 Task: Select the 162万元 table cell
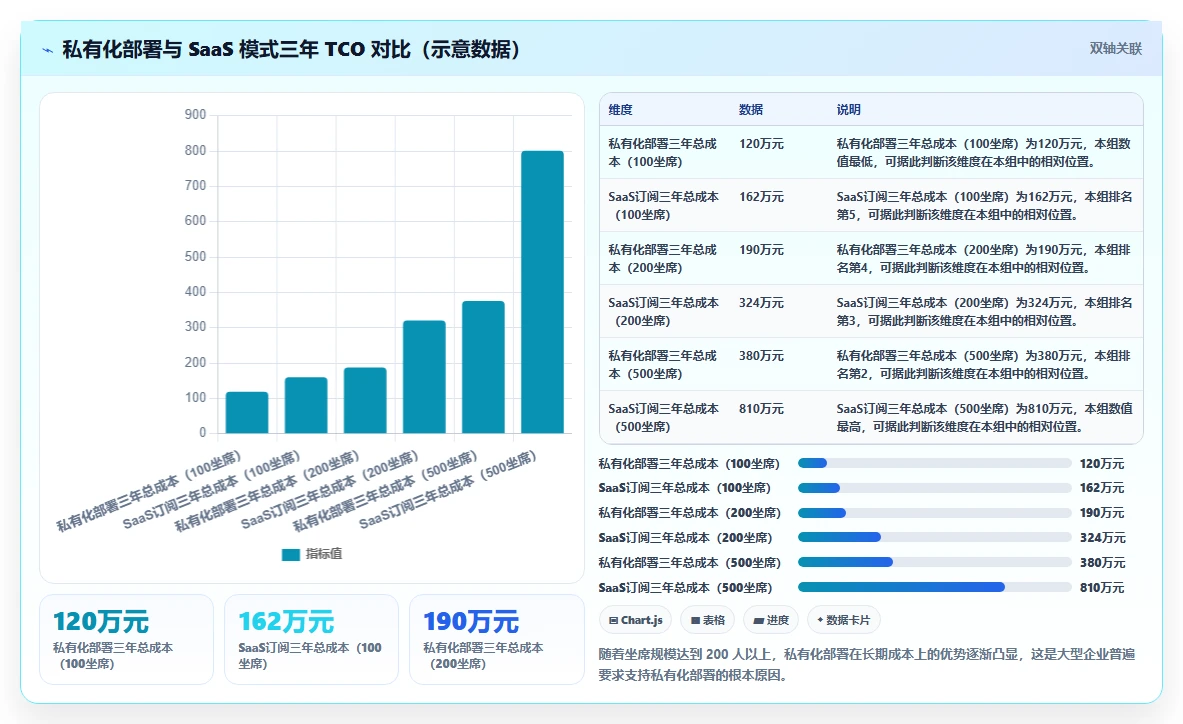(x=761, y=196)
